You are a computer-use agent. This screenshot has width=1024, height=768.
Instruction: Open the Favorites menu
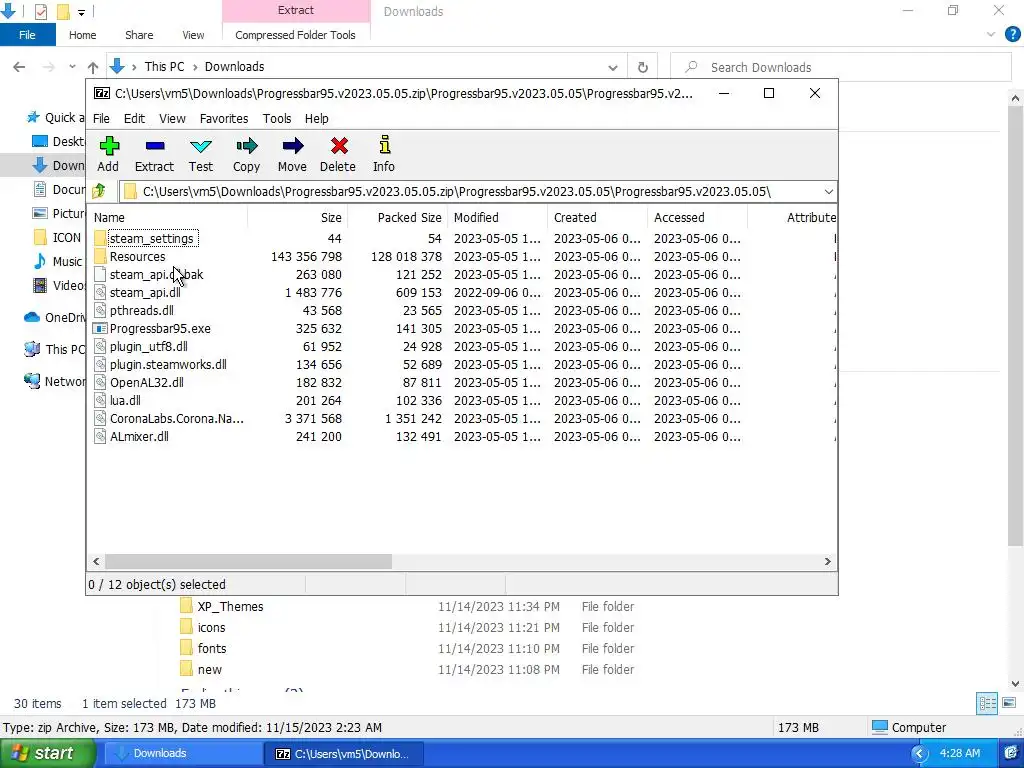click(x=224, y=118)
